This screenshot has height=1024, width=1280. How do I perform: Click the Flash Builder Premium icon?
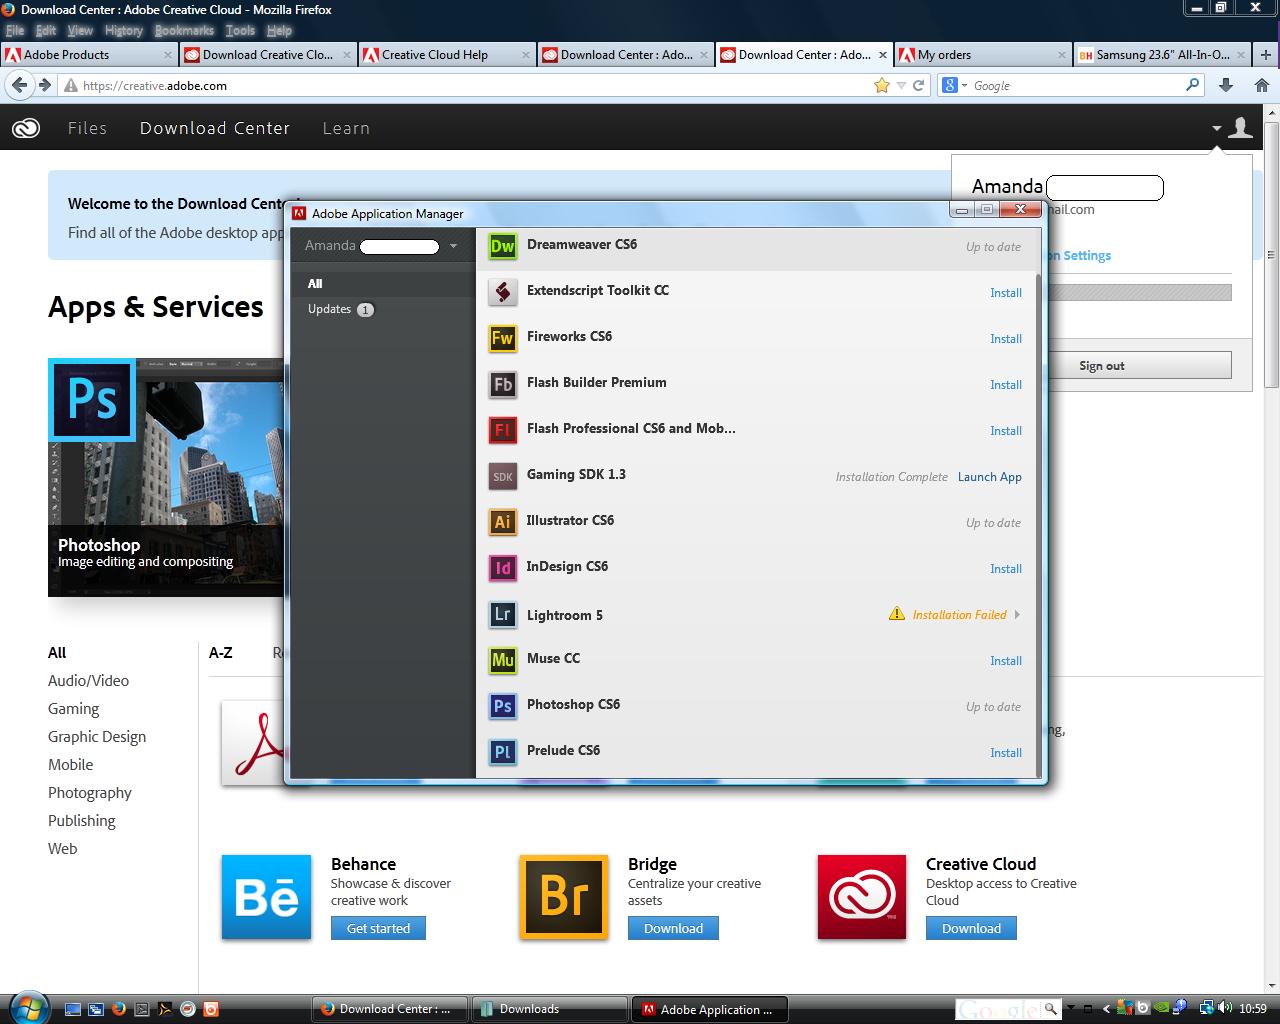point(502,384)
